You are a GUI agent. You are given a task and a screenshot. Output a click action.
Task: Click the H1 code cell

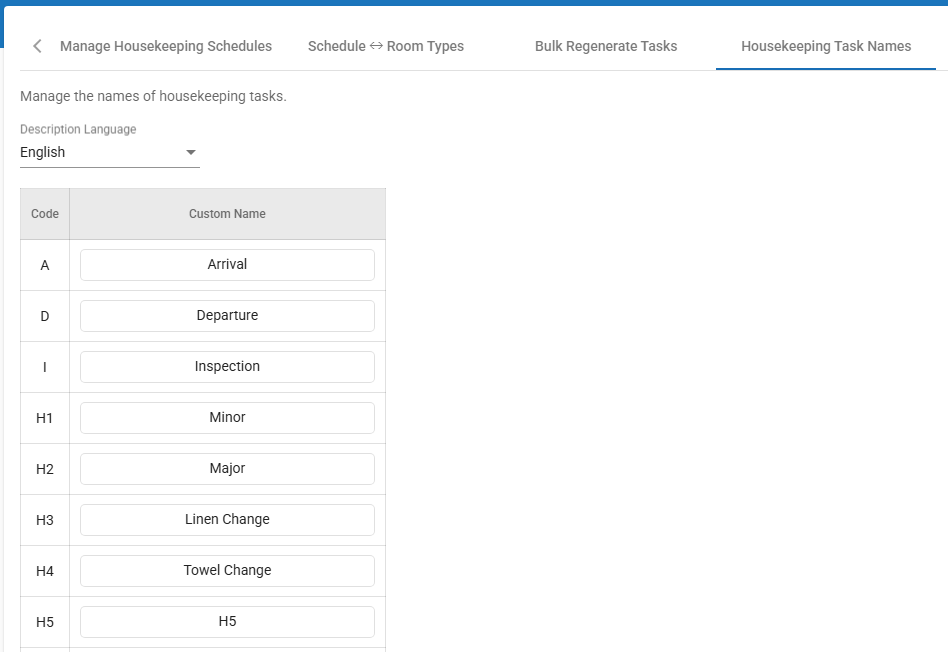coord(45,418)
